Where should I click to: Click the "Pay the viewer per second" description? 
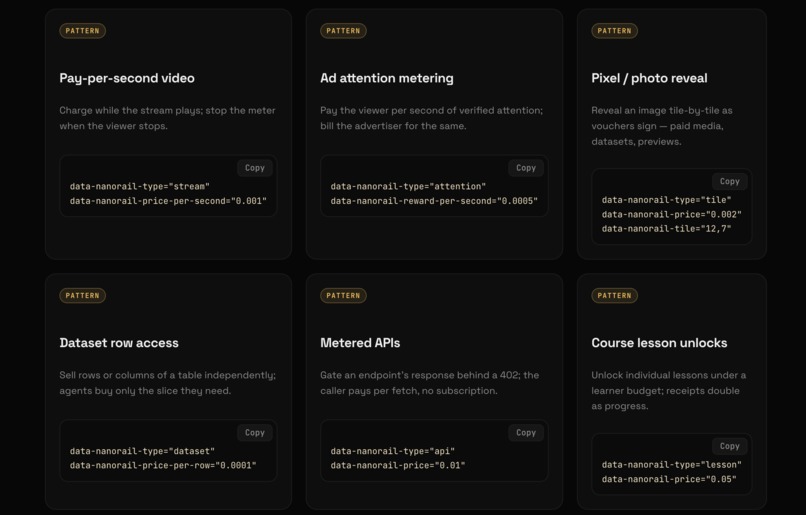pyautogui.click(x=431, y=118)
